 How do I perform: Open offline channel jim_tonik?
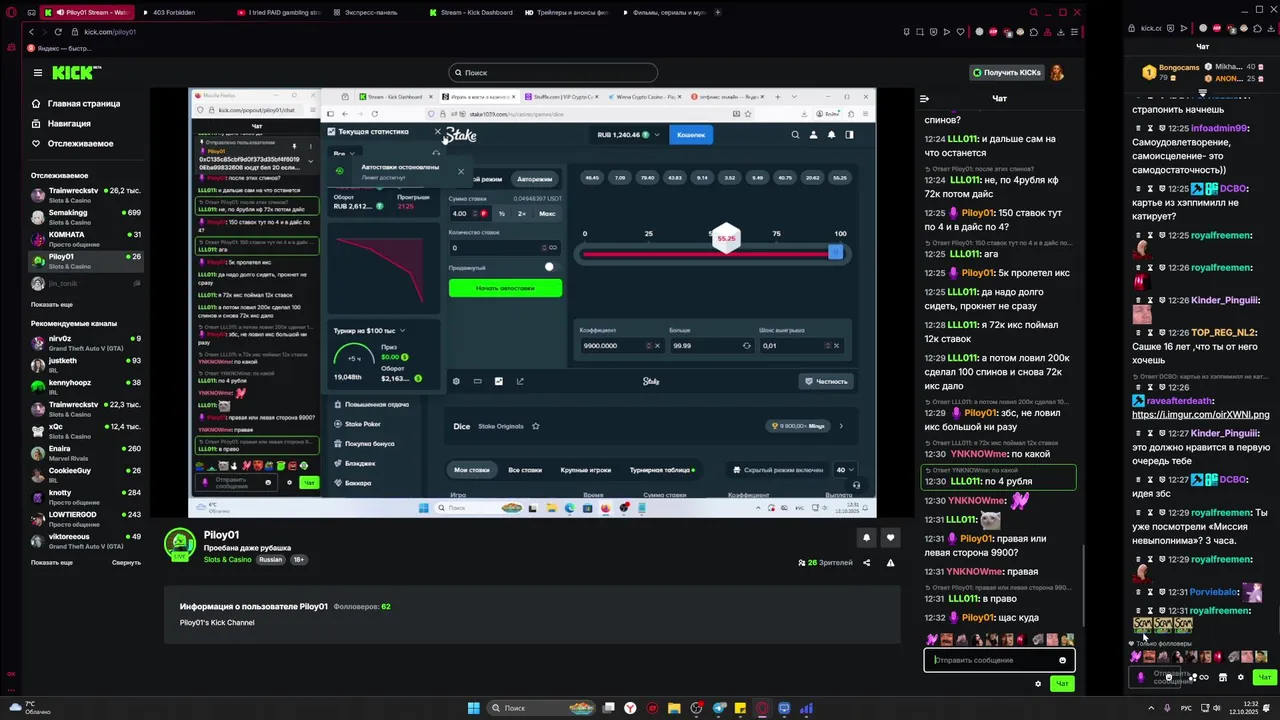click(86, 283)
